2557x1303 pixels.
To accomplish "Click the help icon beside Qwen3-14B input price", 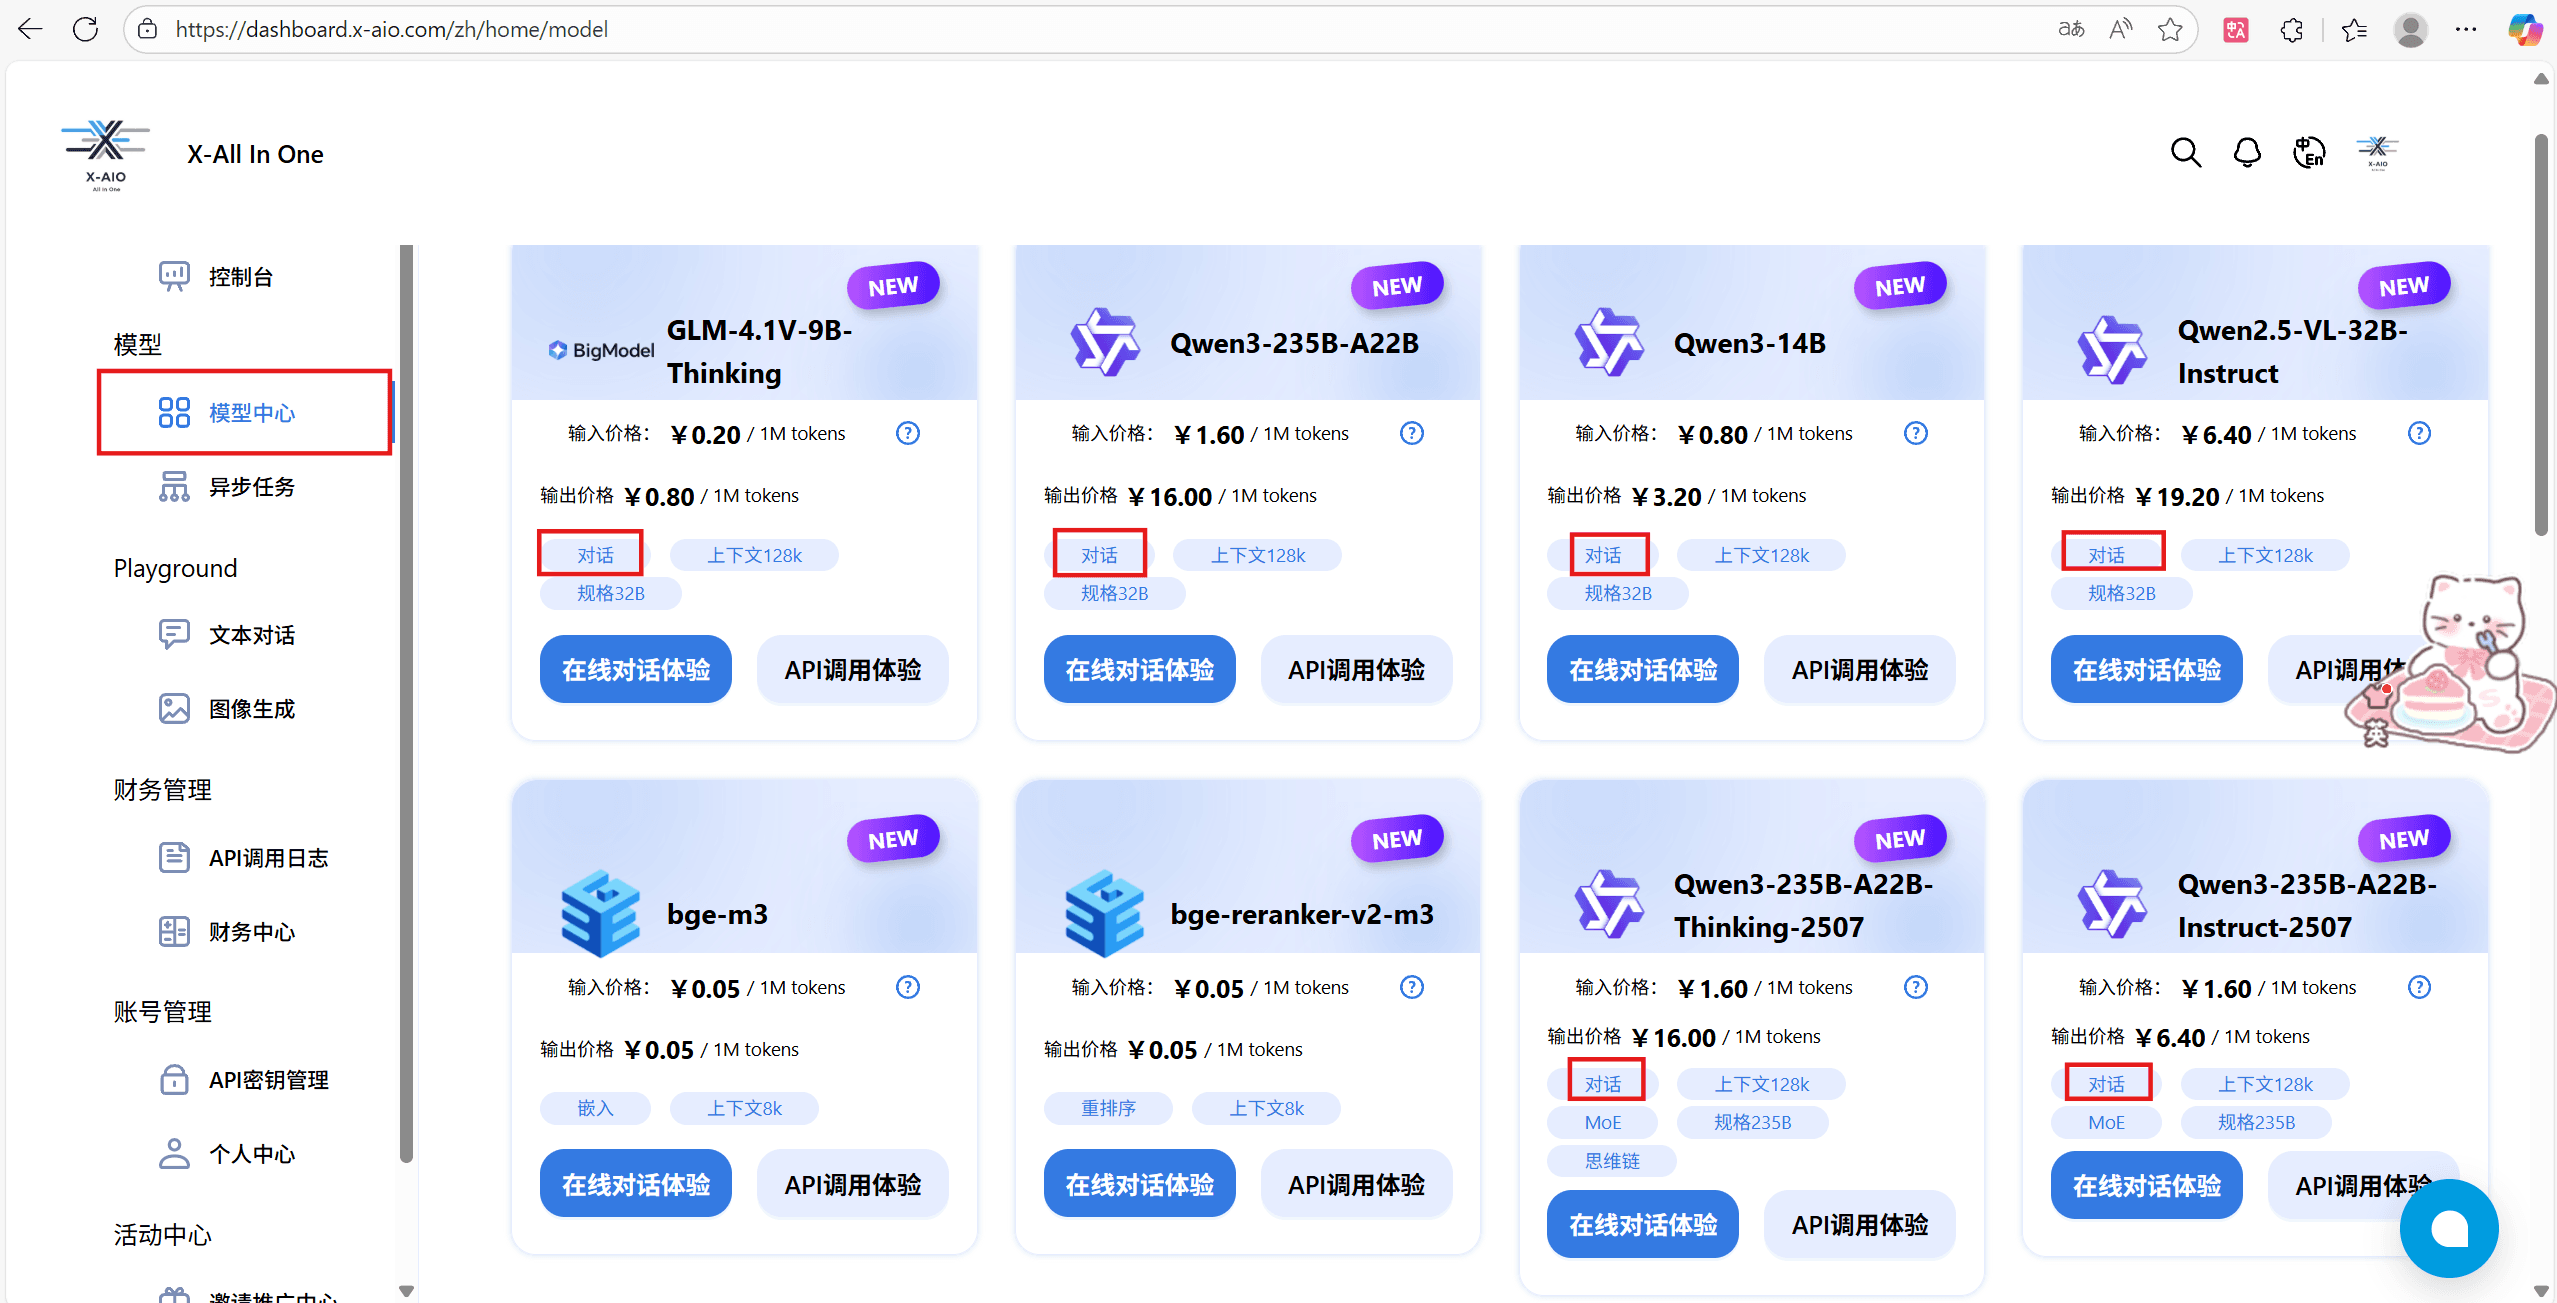I will pyautogui.click(x=1915, y=433).
